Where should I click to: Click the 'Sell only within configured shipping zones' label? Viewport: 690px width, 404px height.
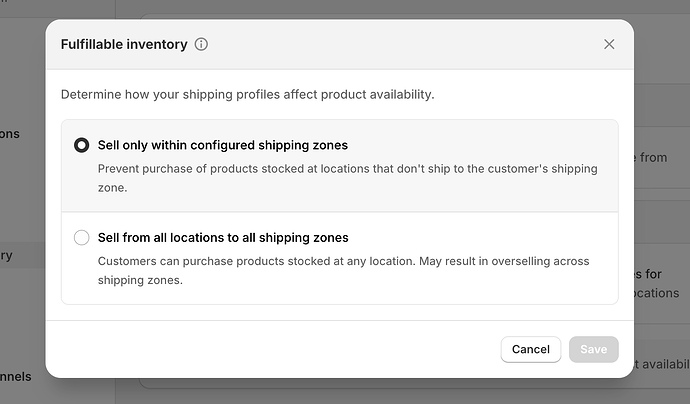coord(222,145)
